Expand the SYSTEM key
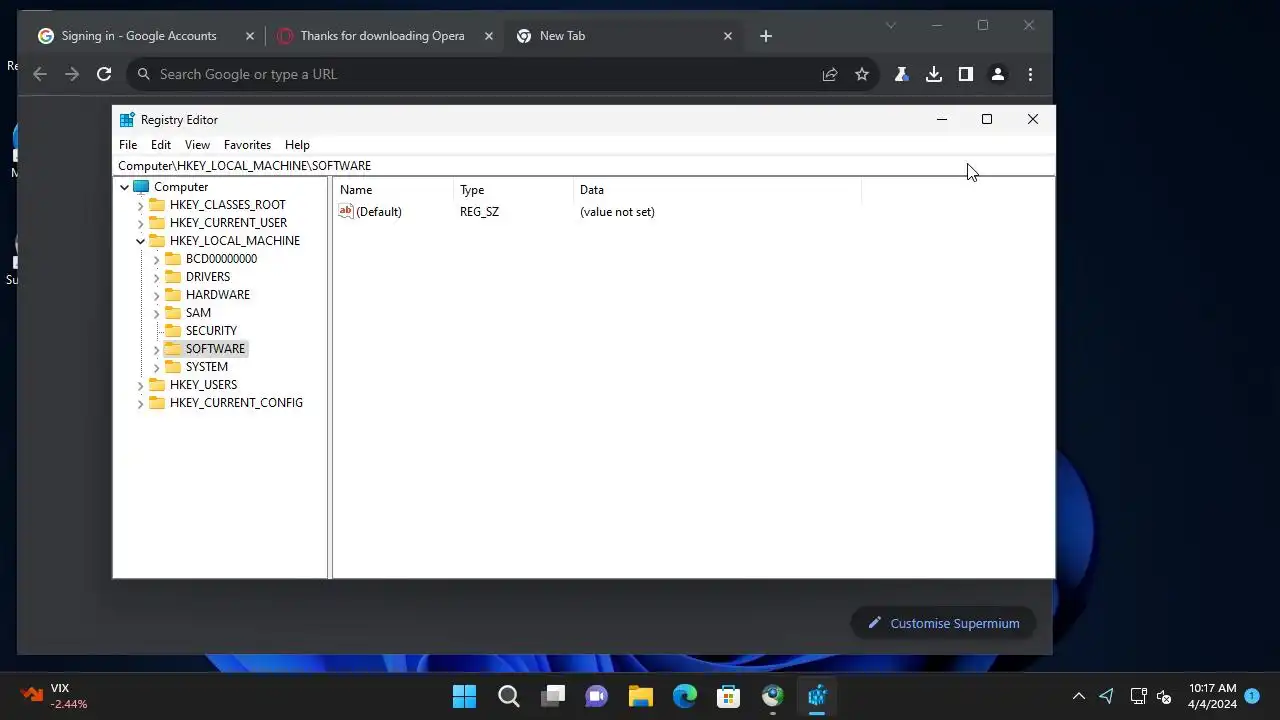Image resolution: width=1280 pixels, height=720 pixels. coord(157,367)
